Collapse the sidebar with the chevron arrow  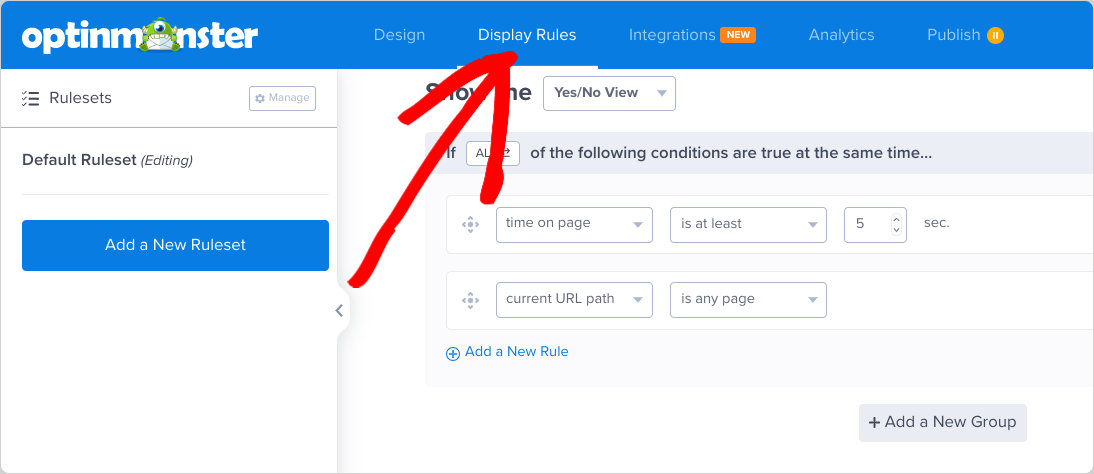click(339, 310)
